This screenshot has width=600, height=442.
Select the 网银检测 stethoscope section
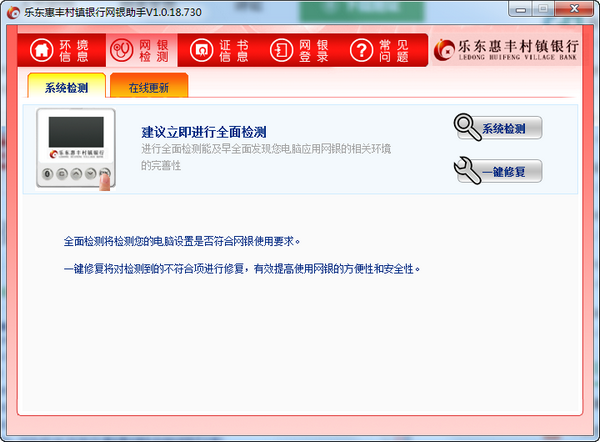click(x=141, y=50)
